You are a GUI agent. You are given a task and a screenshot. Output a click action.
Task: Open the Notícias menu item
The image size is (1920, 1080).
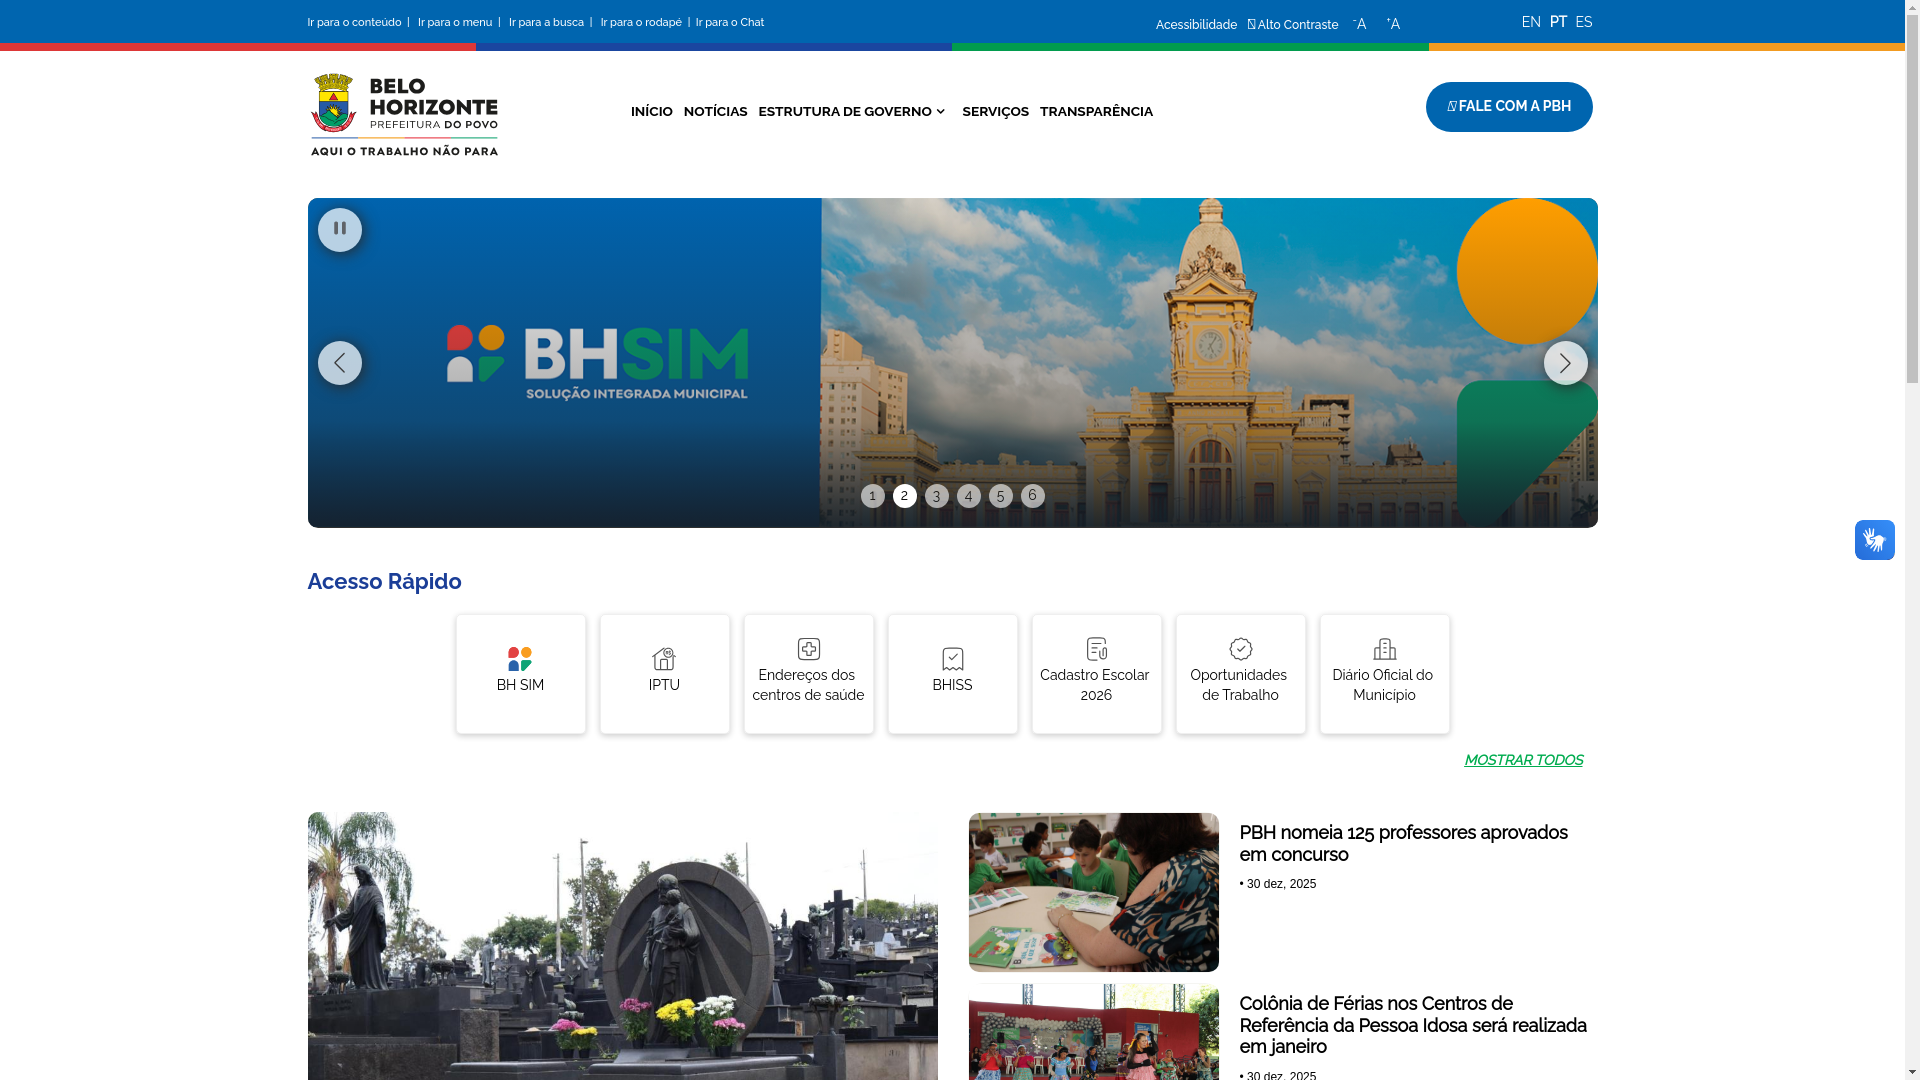coord(716,112)
